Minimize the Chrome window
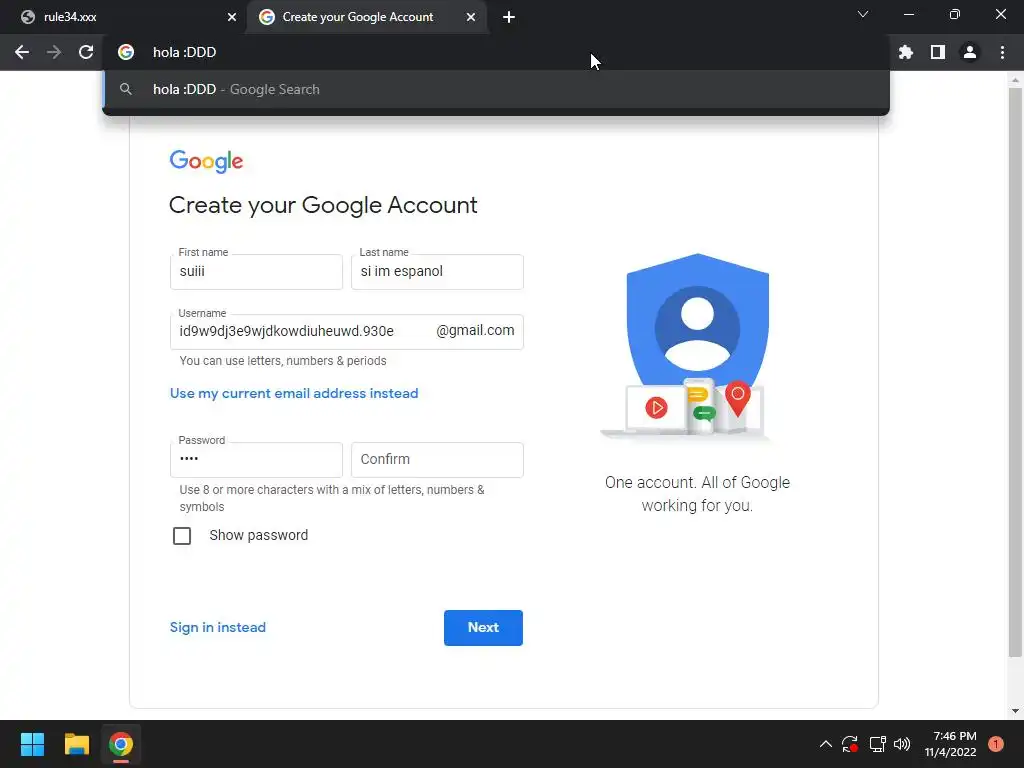 tap(908, 14)
